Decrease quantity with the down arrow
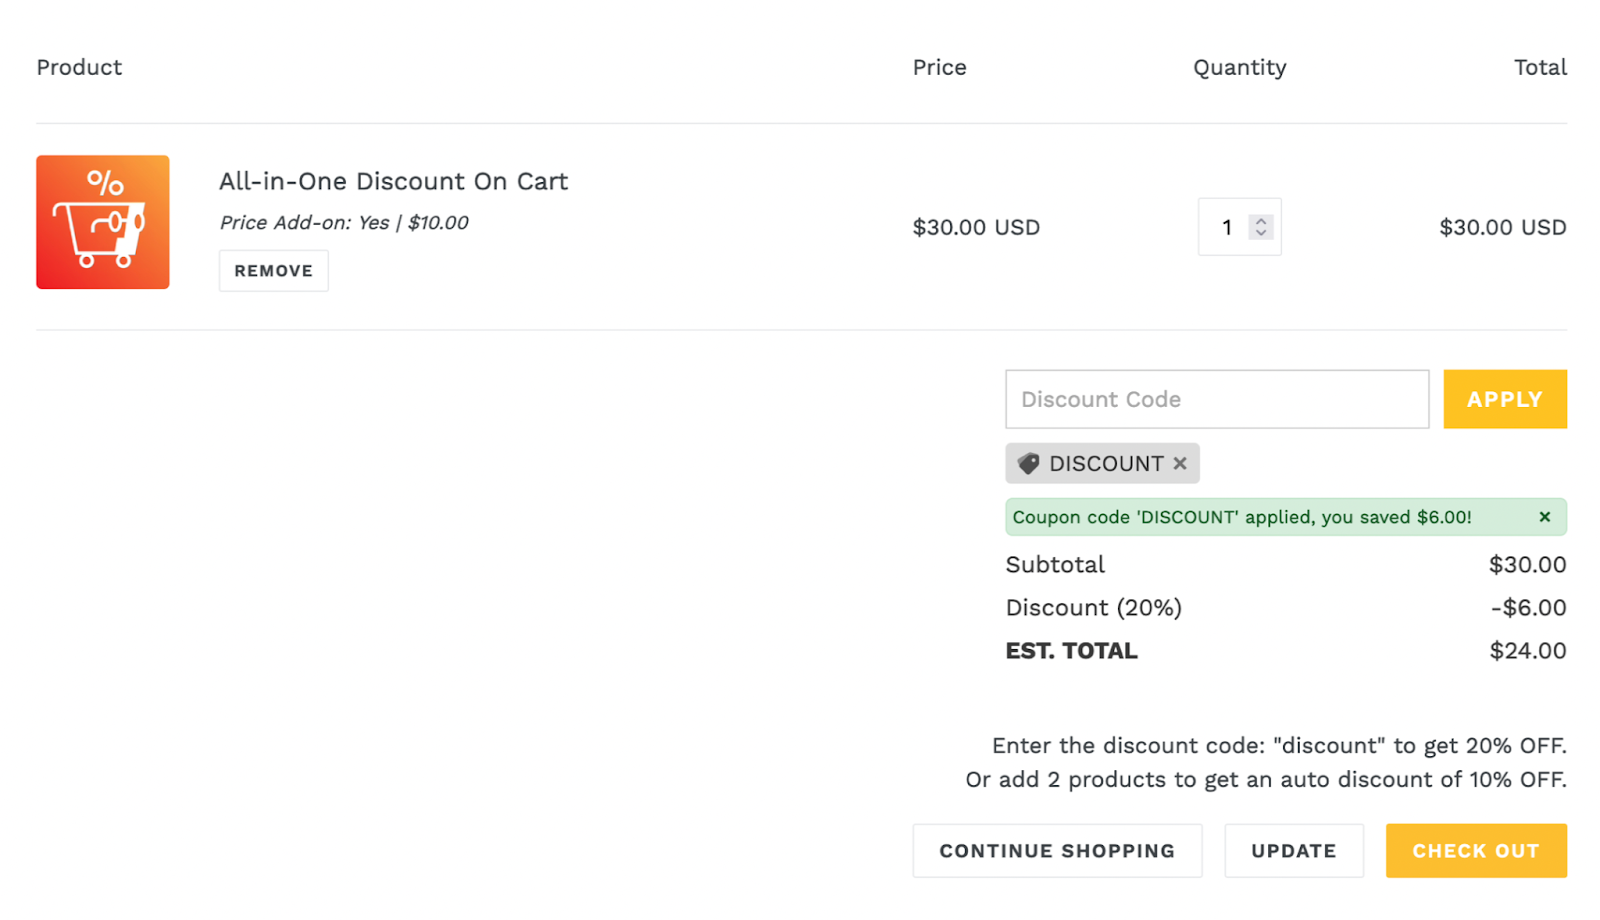 click(1261, 234)
